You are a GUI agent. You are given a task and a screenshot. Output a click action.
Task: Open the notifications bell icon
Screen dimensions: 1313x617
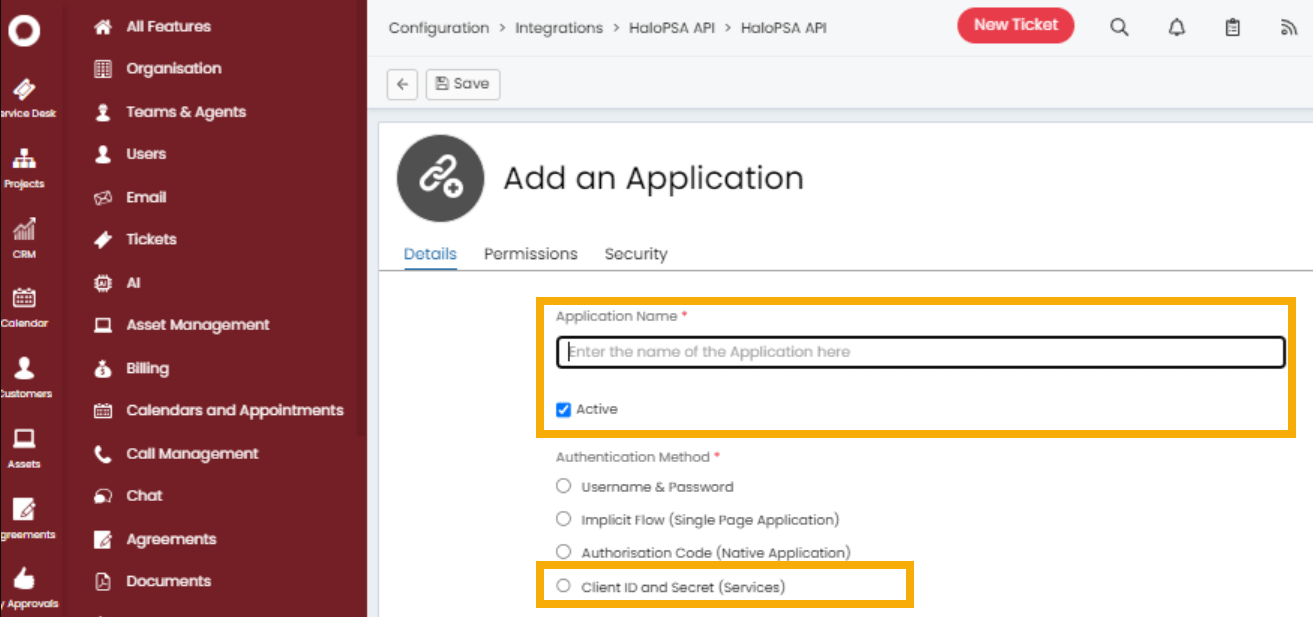point(1176,27)
